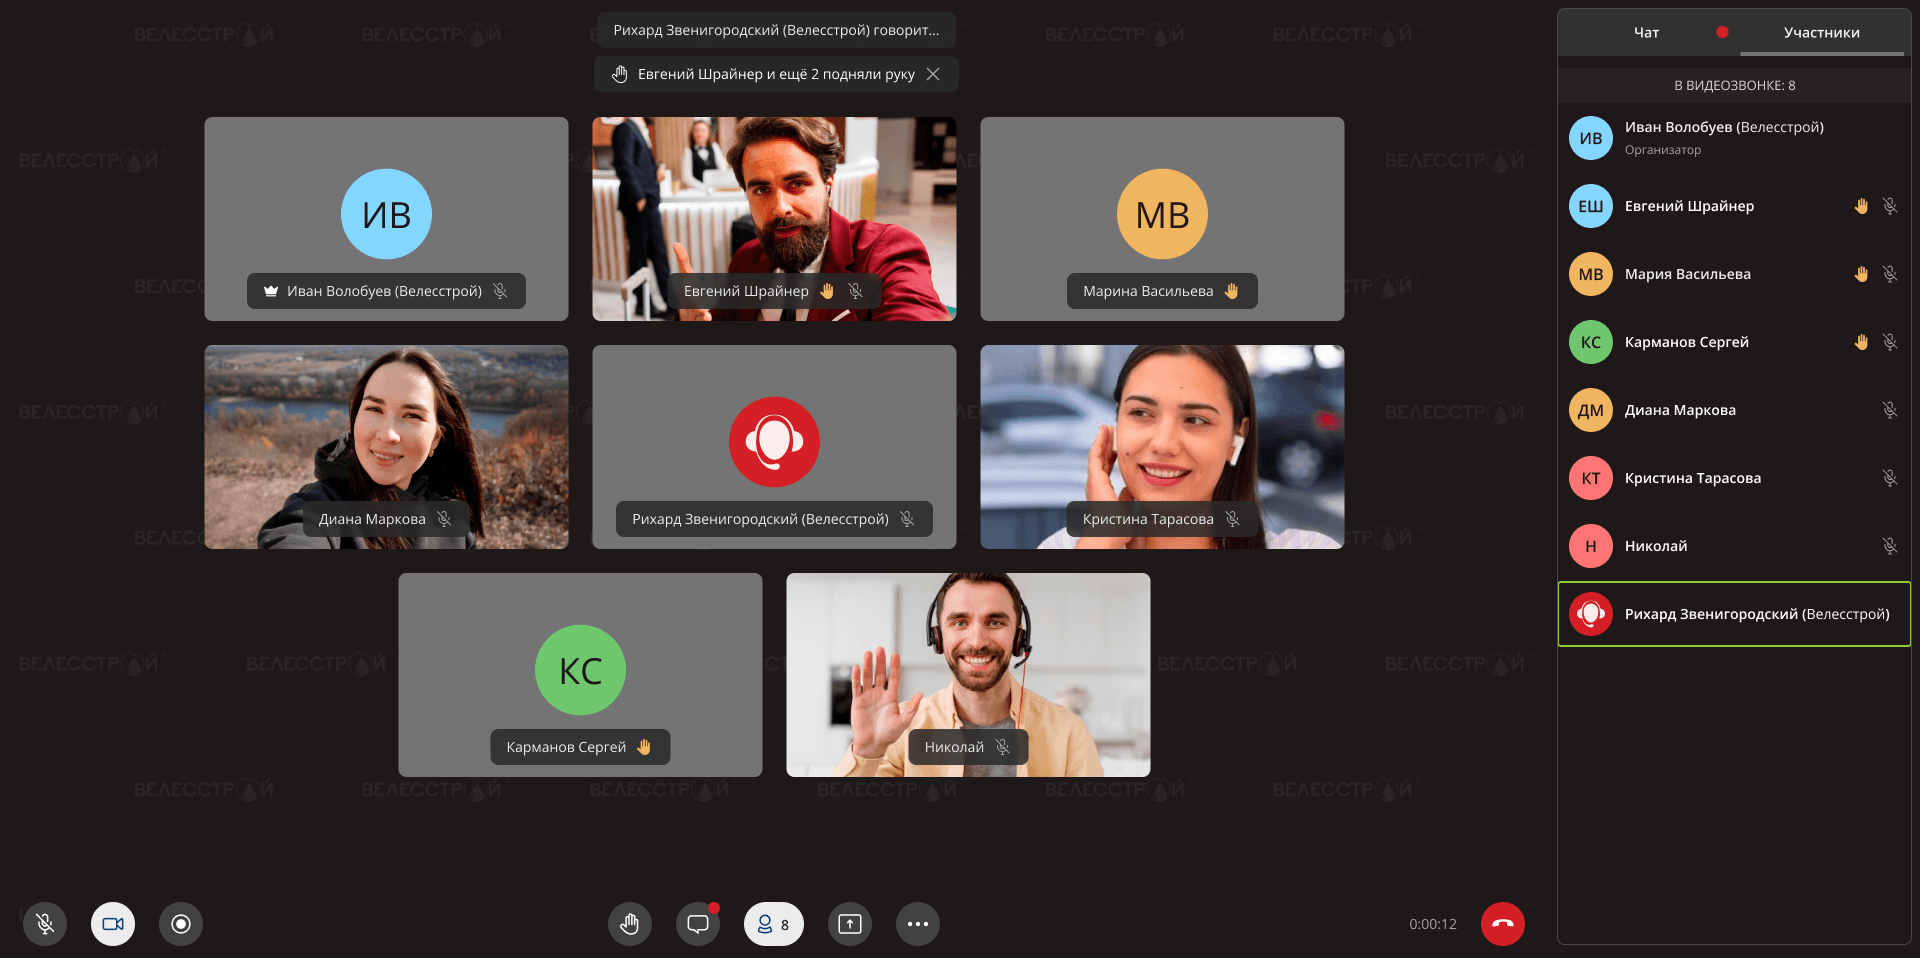
Task: Click raised hand icon on Марина Васильева tile label
Action: 1231,291
